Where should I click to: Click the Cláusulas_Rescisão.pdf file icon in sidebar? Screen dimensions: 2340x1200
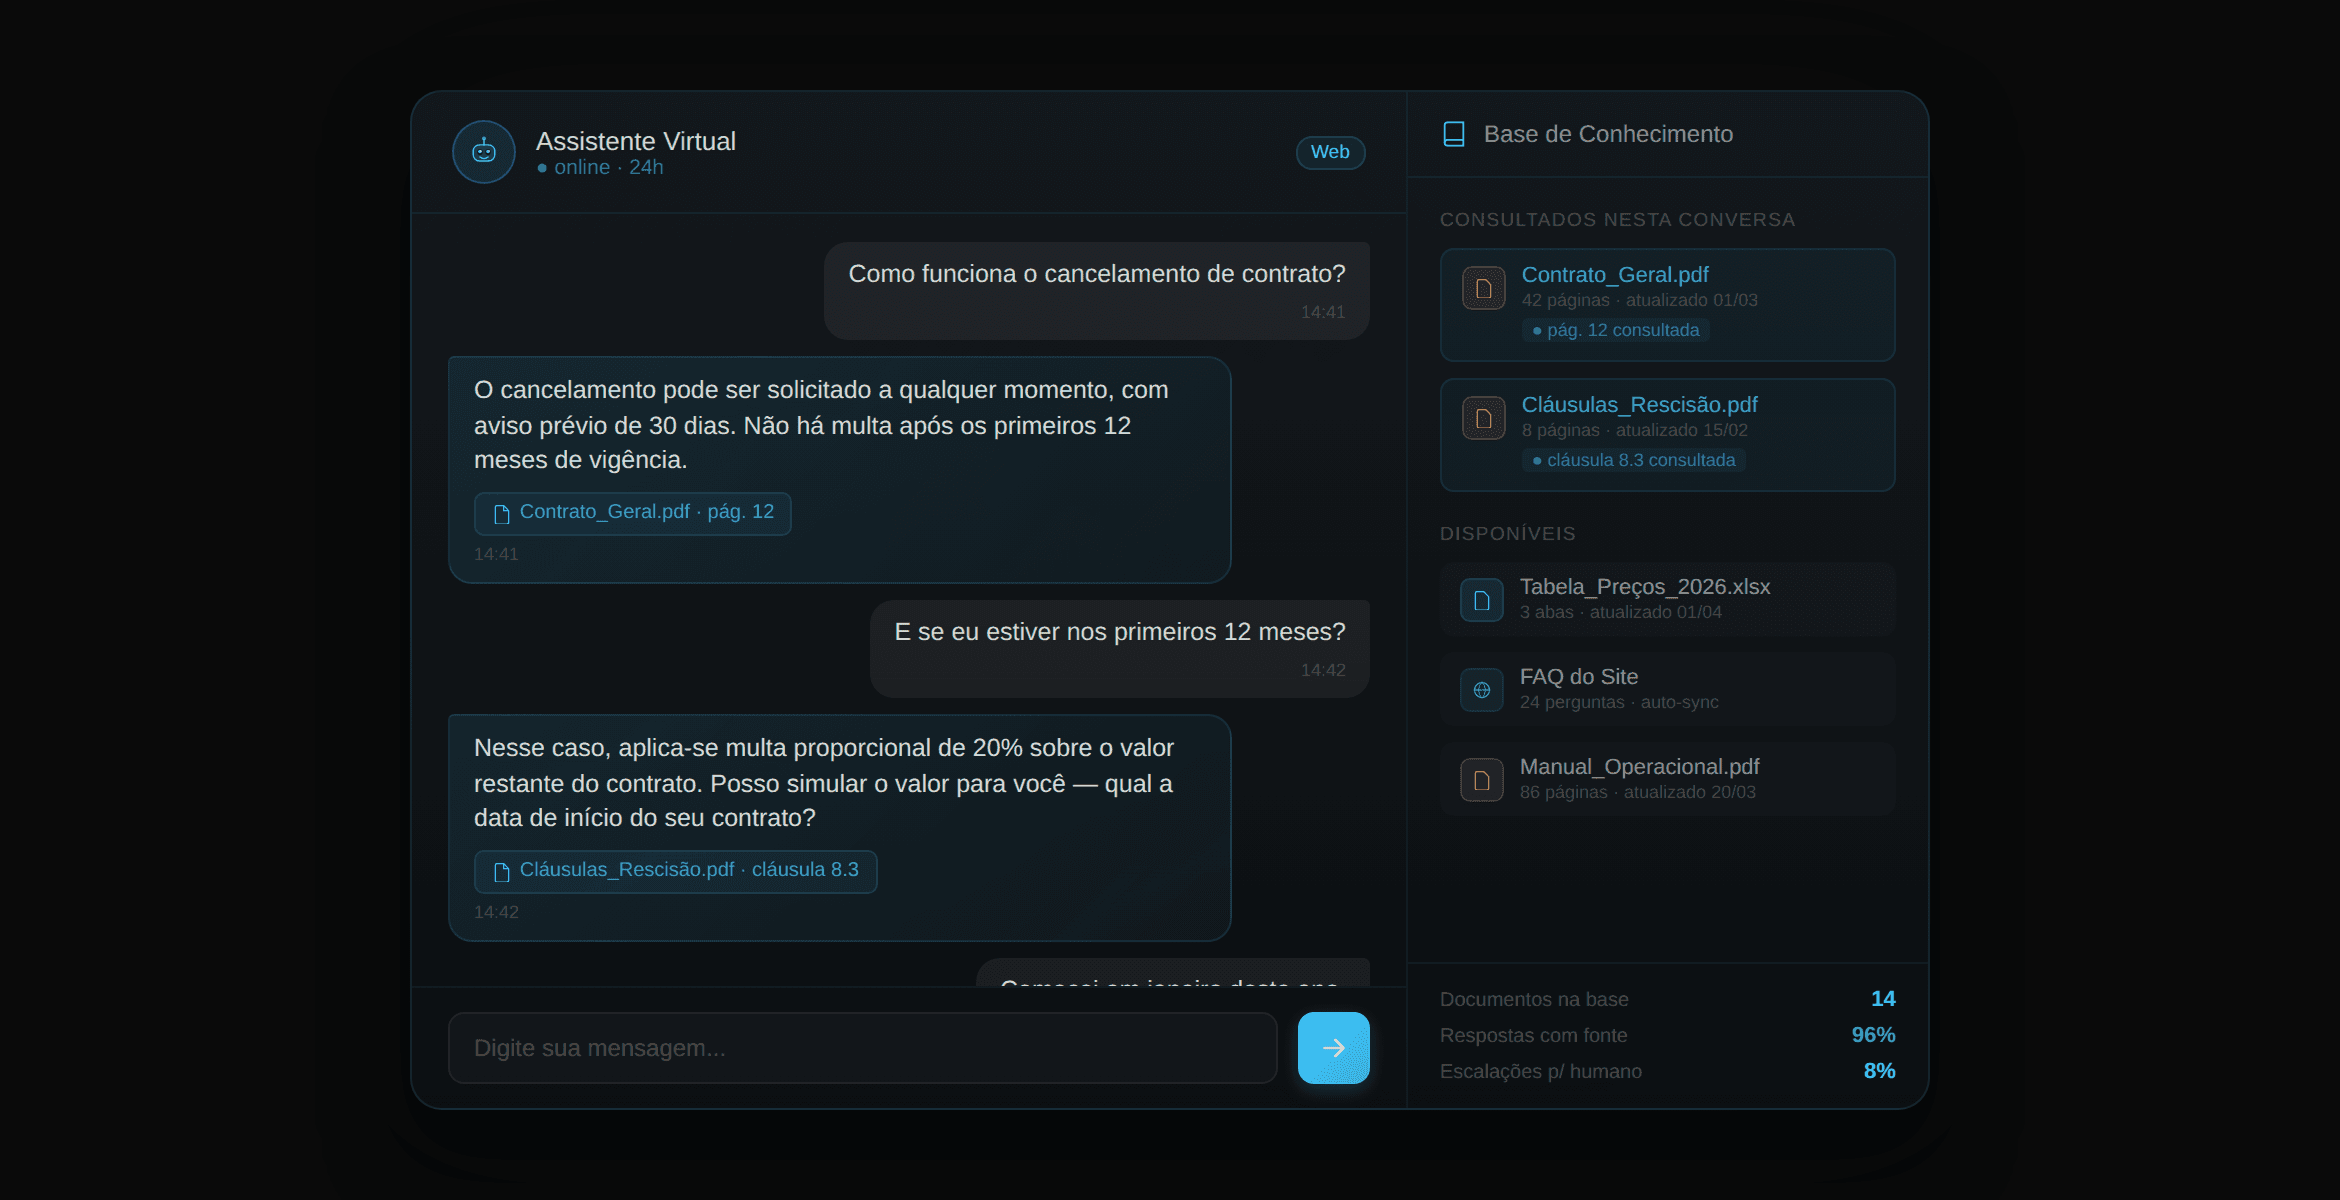pos(1484,419)
